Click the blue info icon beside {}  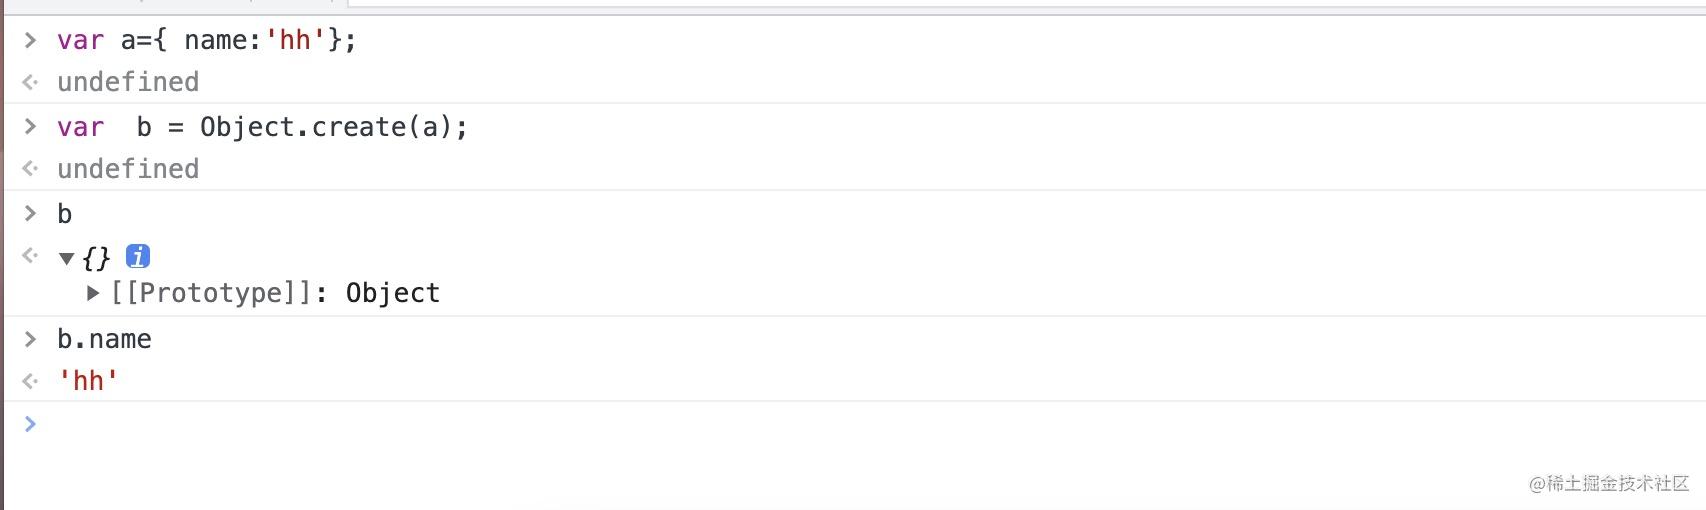pyautogui.click(x=138, y=256)
